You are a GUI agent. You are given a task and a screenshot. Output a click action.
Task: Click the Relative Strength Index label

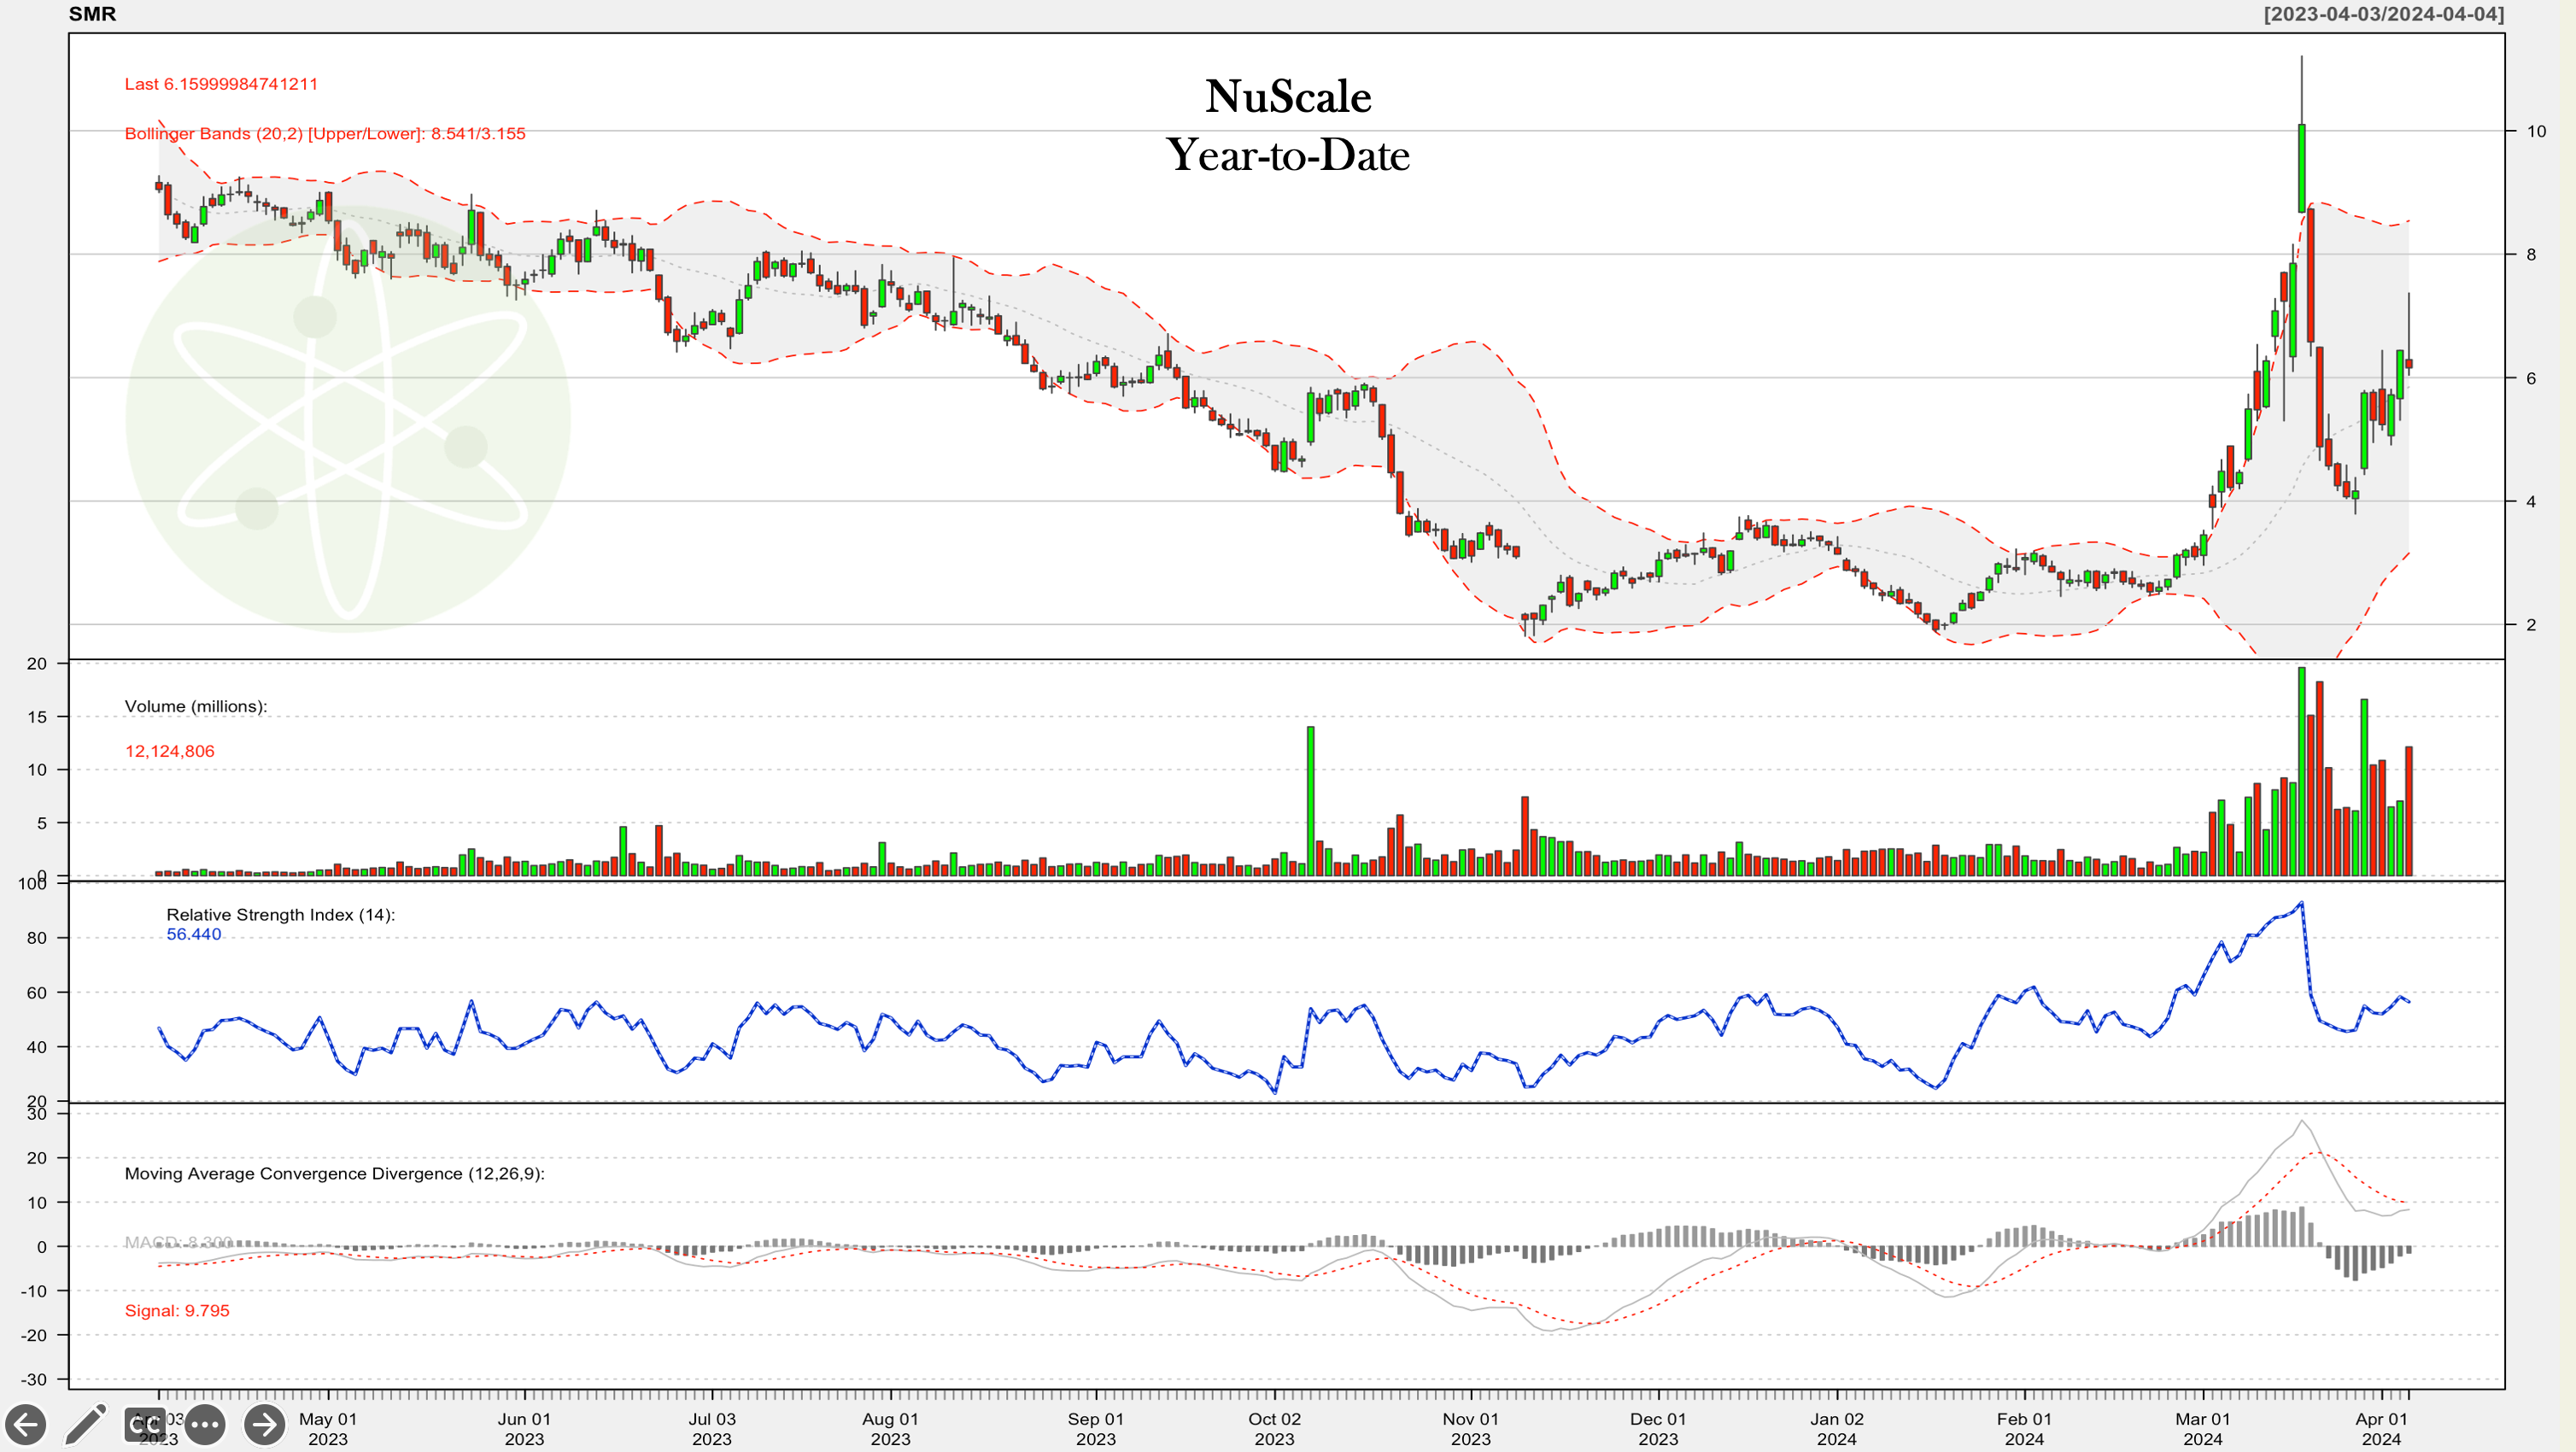[280, 914]
